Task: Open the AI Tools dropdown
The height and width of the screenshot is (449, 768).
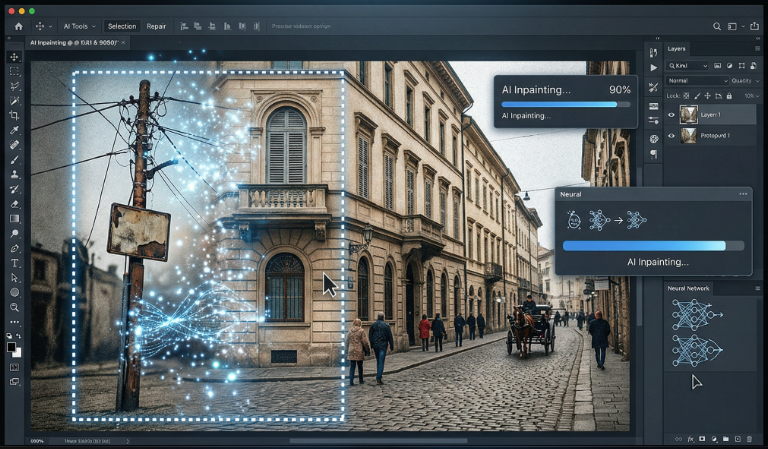Action: [x=78, y=26]
